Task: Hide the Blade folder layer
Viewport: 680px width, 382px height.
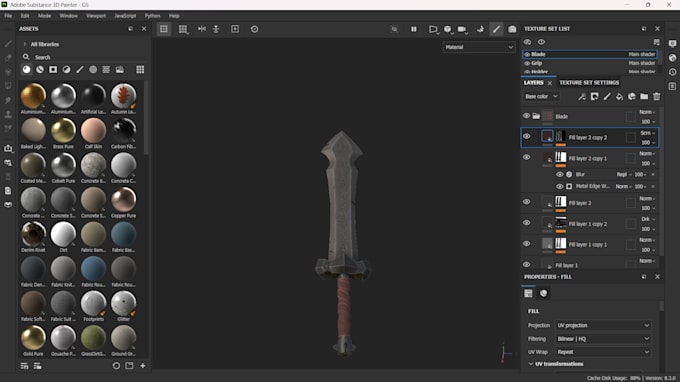Action: [526, 116]
